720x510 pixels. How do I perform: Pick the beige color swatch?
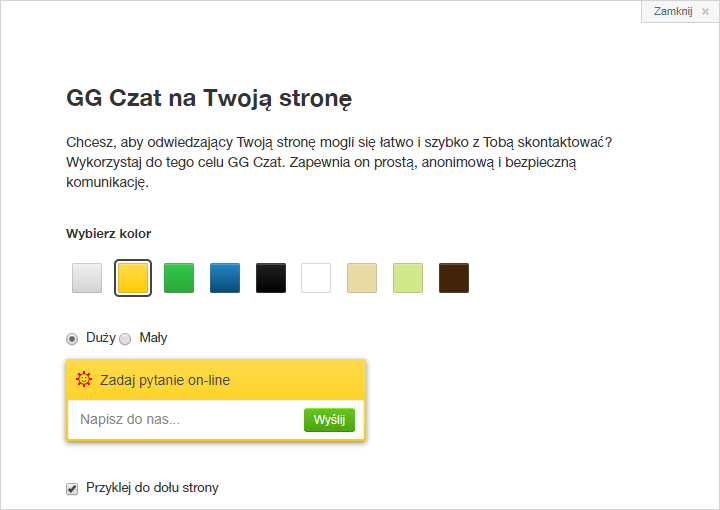[x=362, y=278]
